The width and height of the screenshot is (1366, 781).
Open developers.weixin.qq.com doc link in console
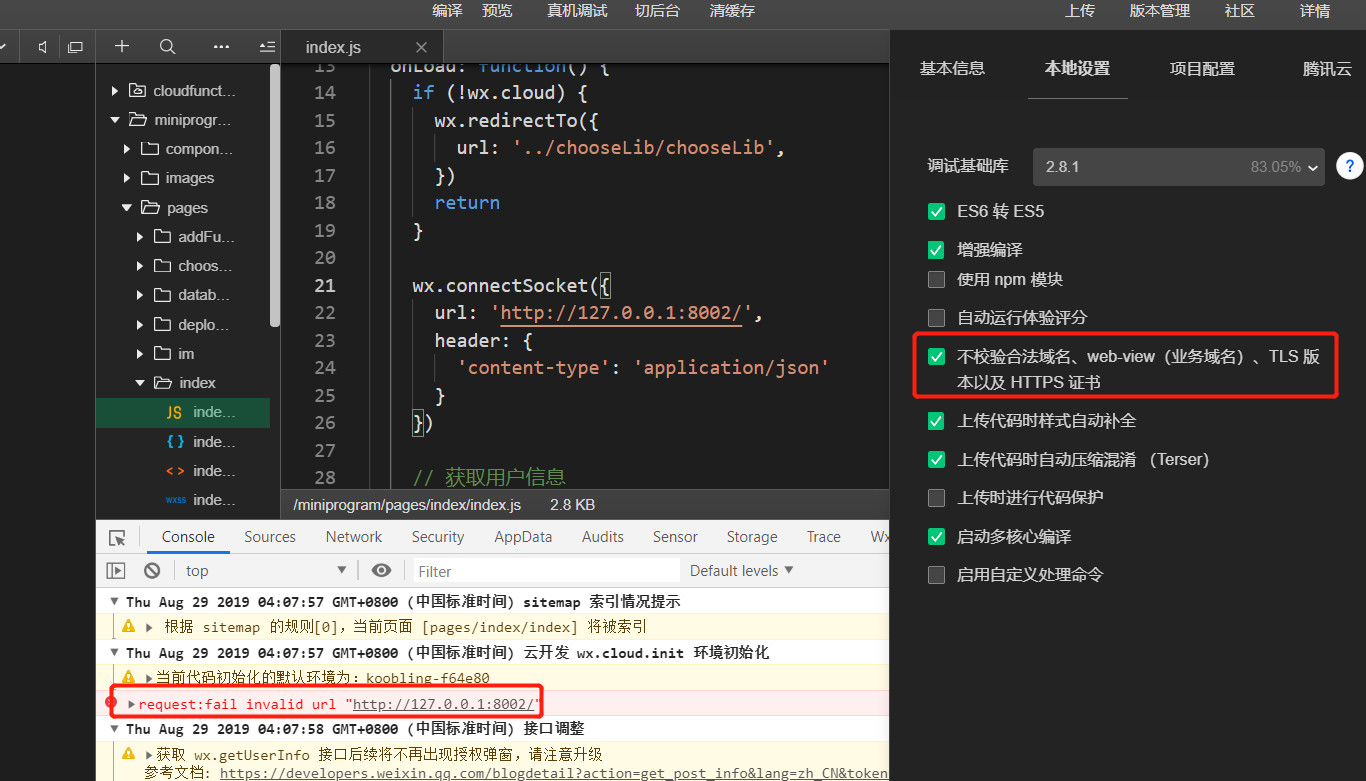click(x=554, y=773)
